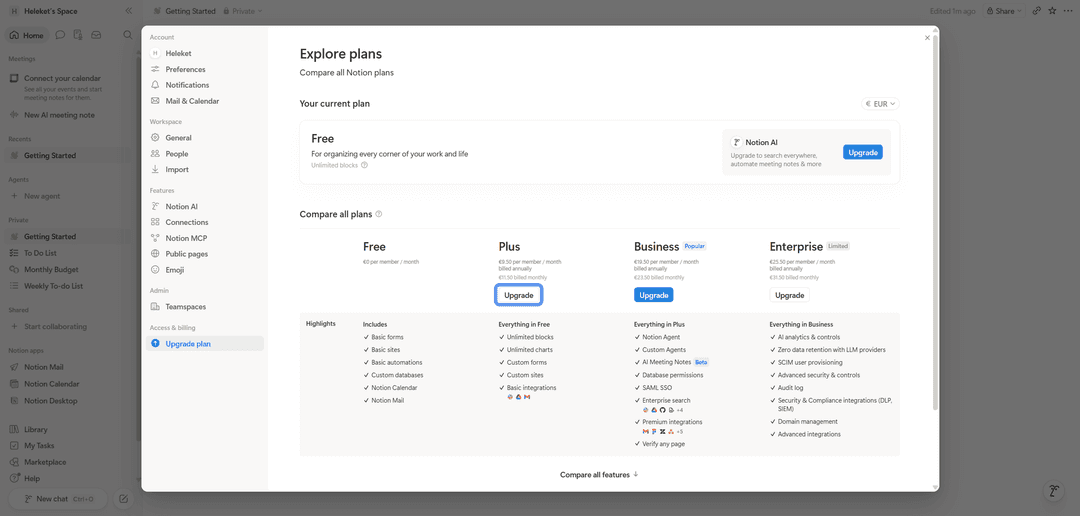
Task: Open Notion MCP settings
Action: point(205,238)
